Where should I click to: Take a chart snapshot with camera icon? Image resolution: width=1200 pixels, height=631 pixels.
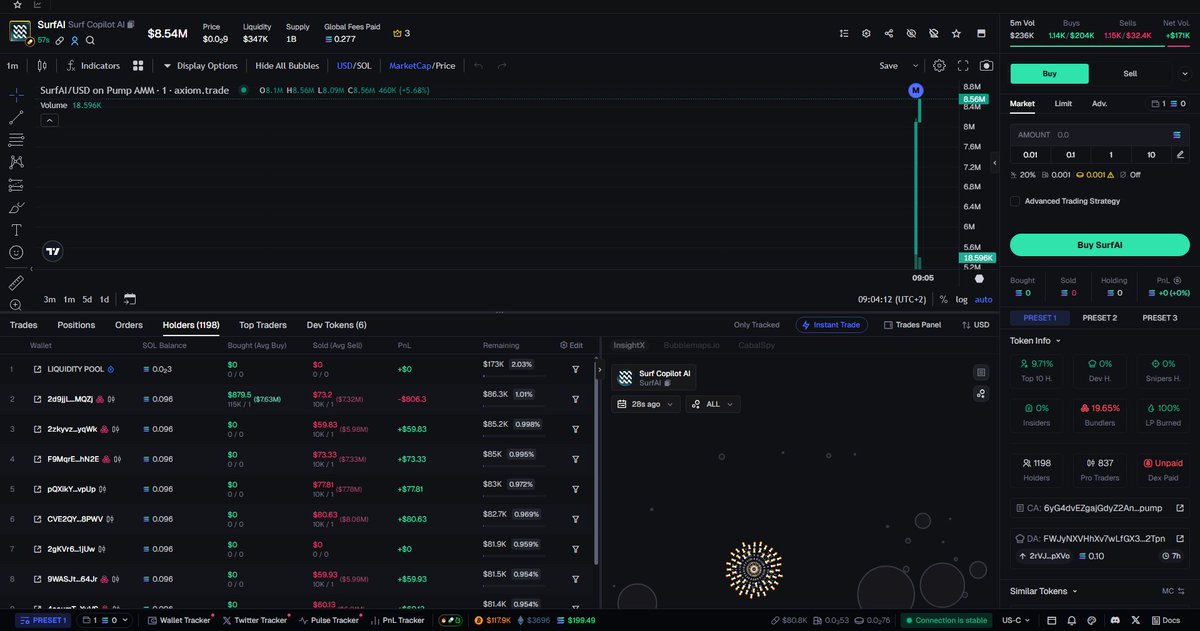tap(987, 66)
